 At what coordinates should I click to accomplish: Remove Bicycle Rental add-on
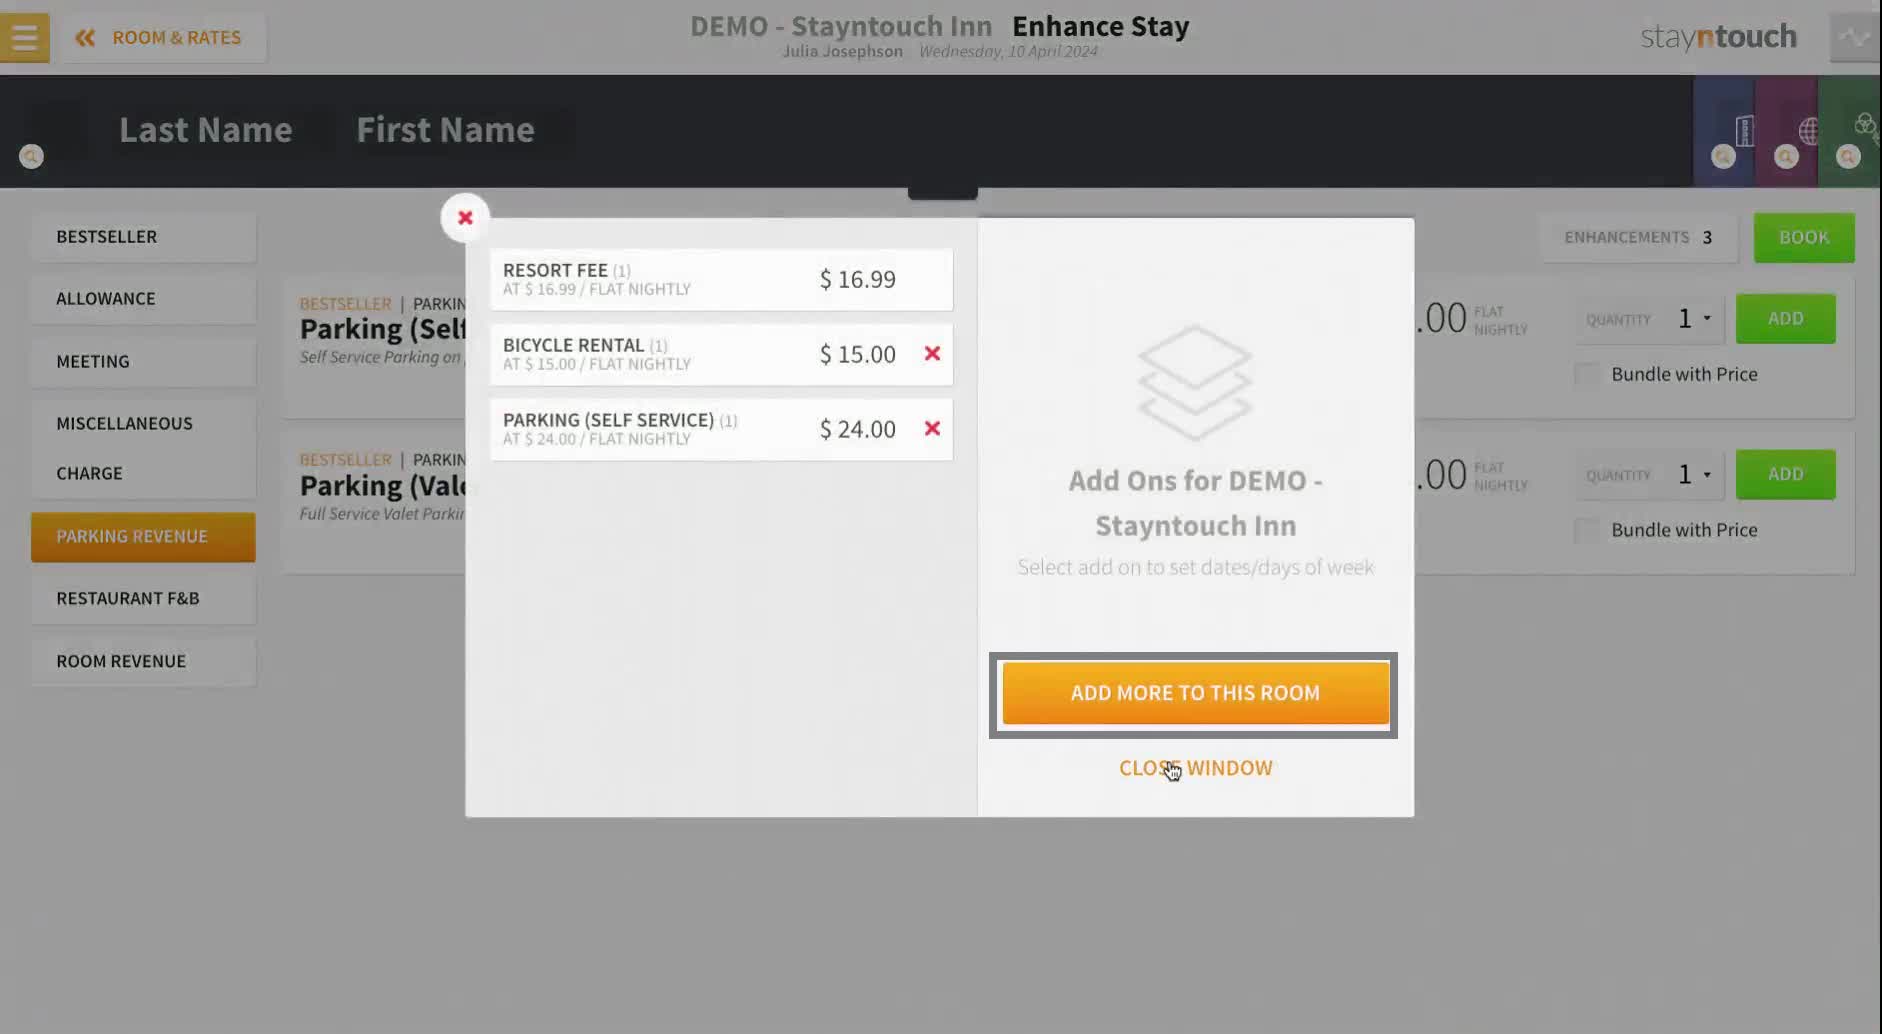[x=932, y=353]
